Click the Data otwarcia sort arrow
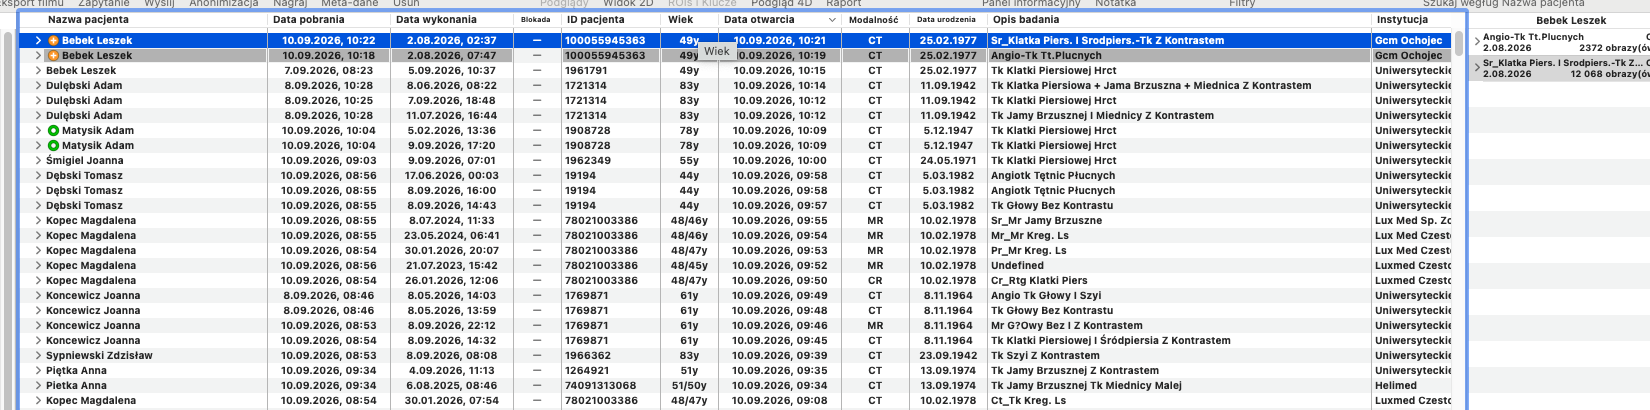The image size is (1650, 410). pos(832,20)
